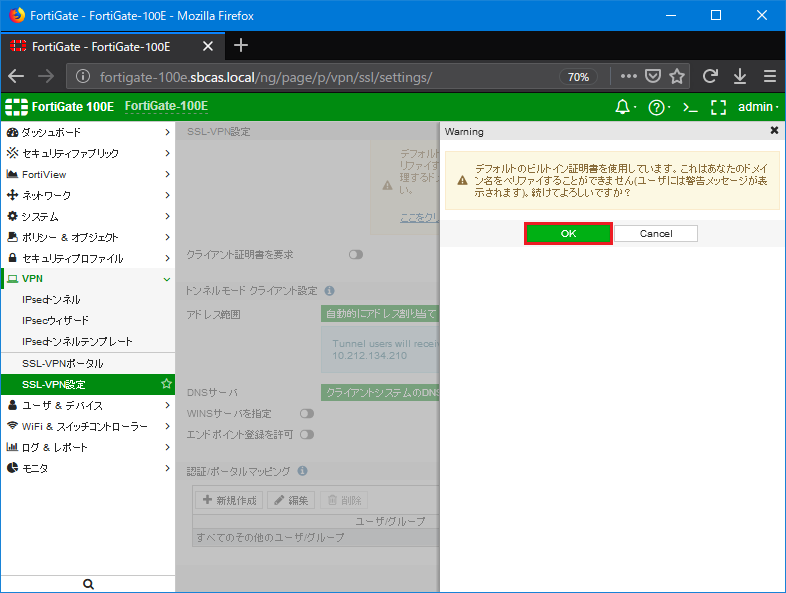Click the dashboard gauge icon
Image resolution: width=786 pixels, height=593 pixels.
point(12,132)
